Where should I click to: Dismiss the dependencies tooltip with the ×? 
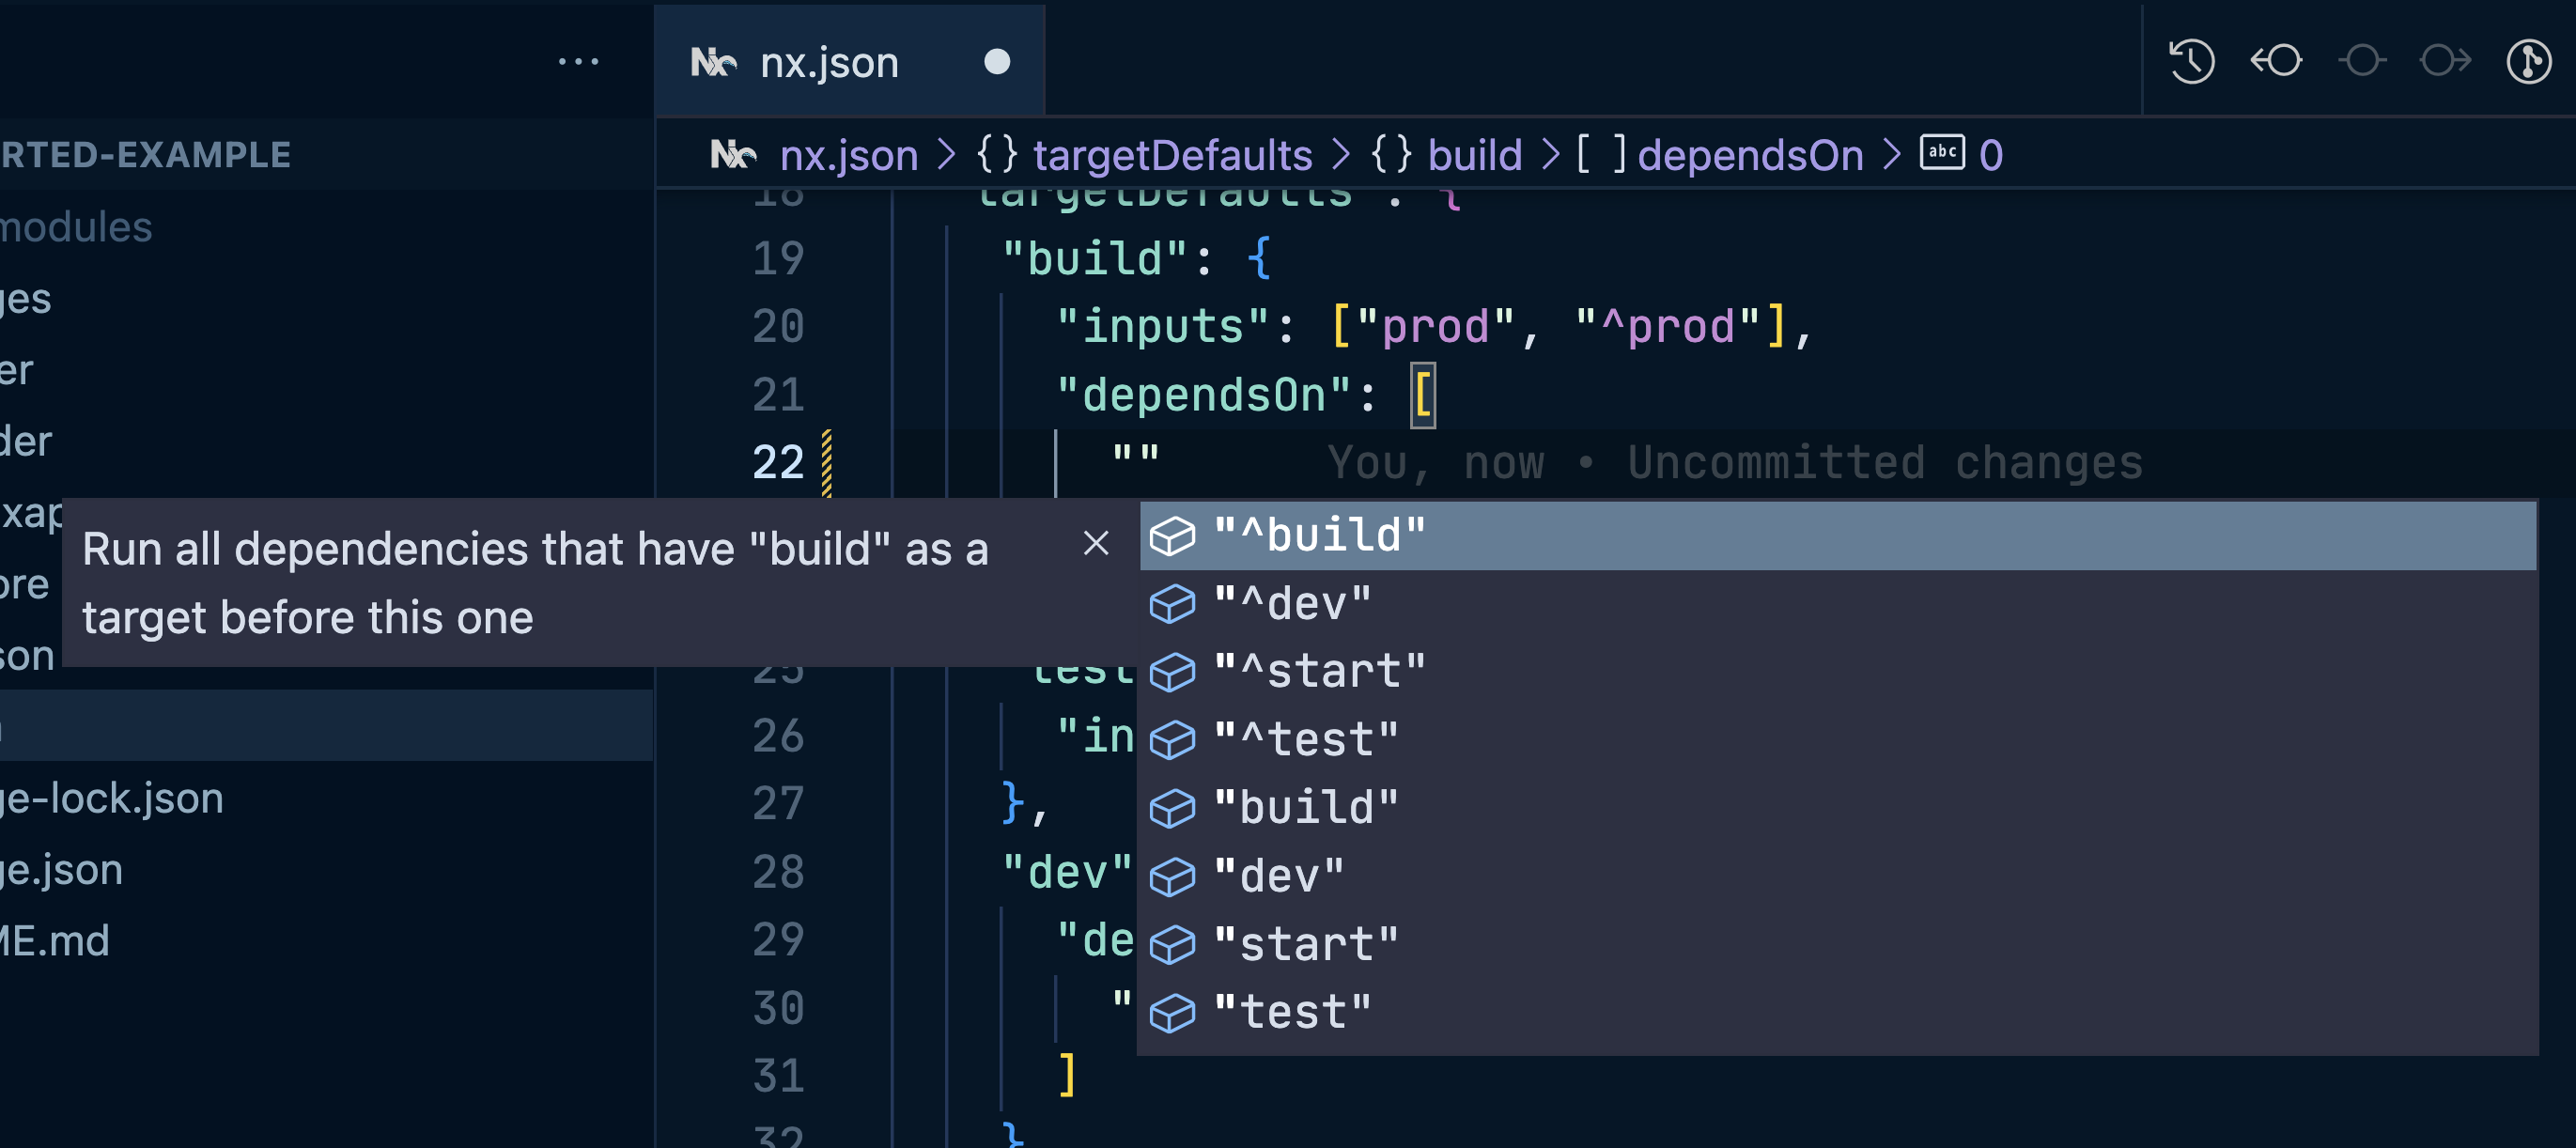[x=1097, y=545]
